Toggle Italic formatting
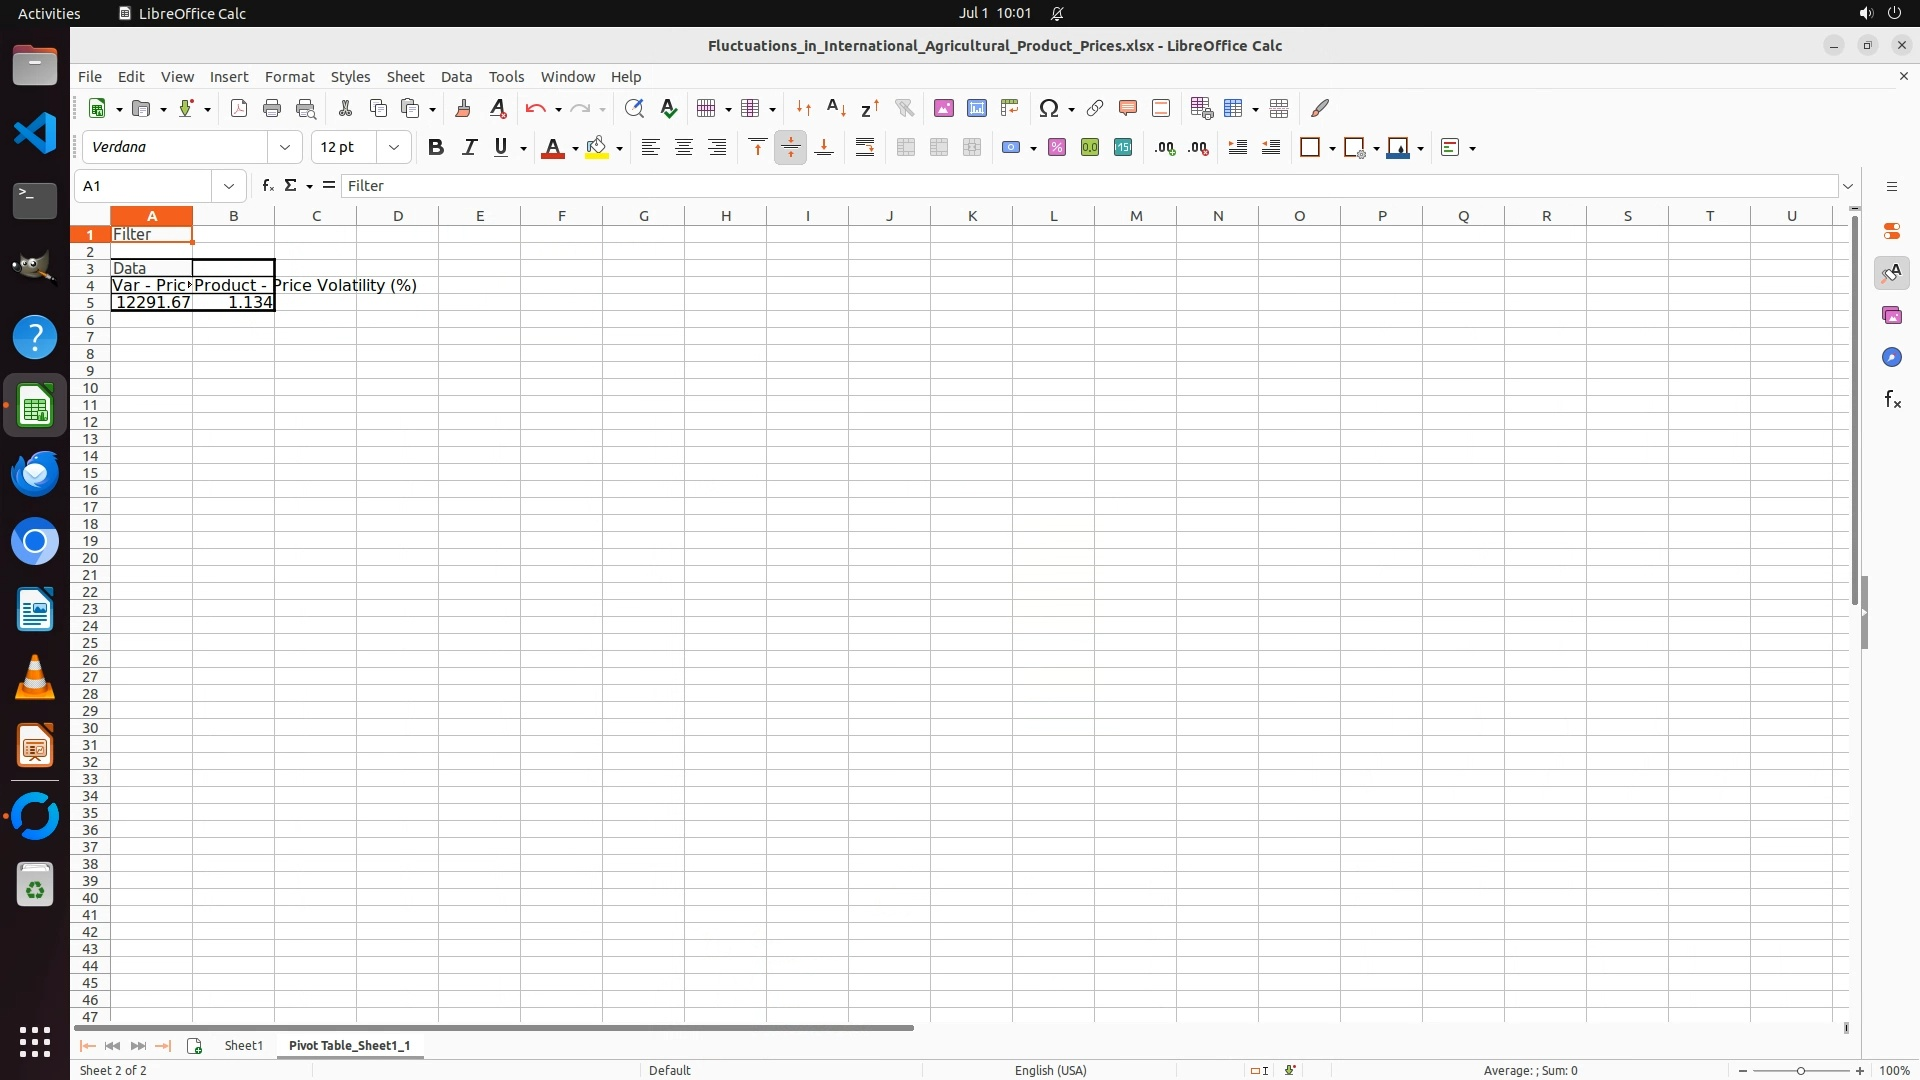 pyautogui.click(x=469, y=148)
